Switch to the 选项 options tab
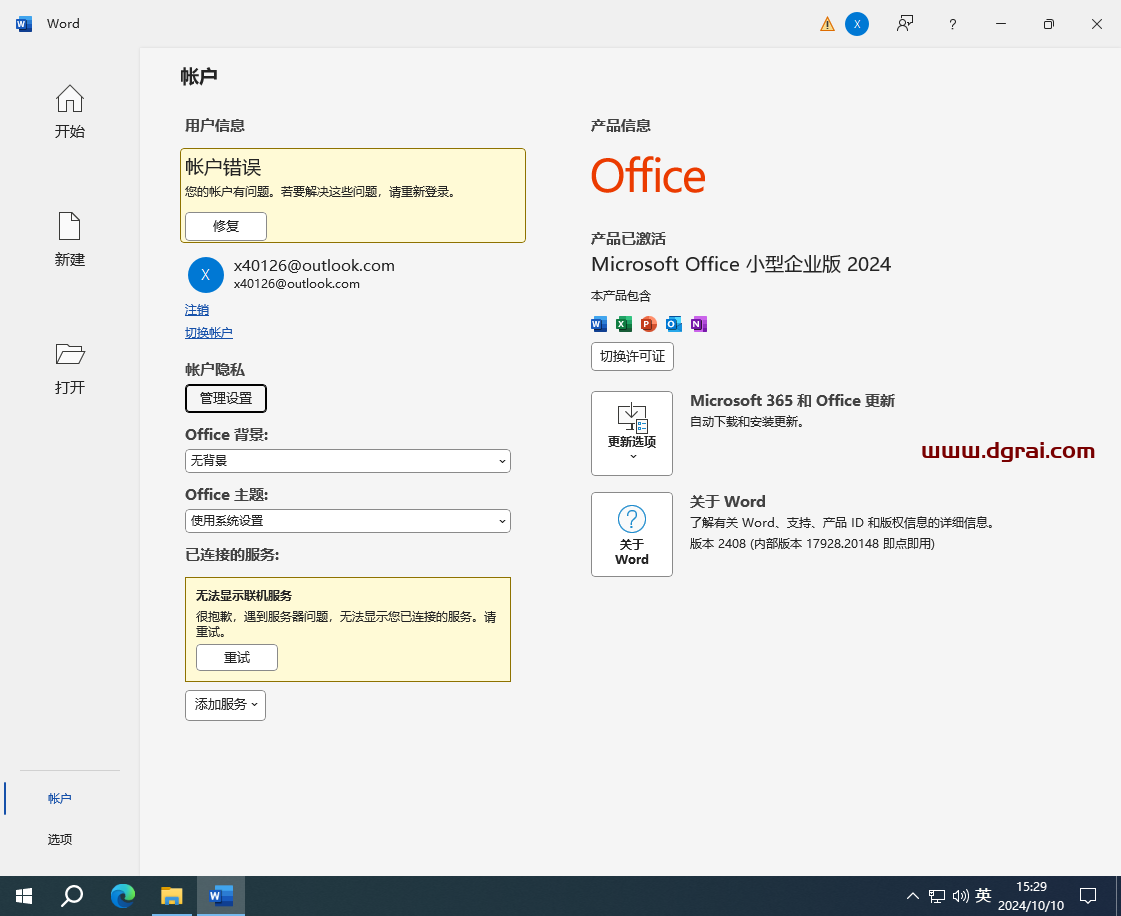The width and height of the screenshot is (1121, 916). pos(60,839)
